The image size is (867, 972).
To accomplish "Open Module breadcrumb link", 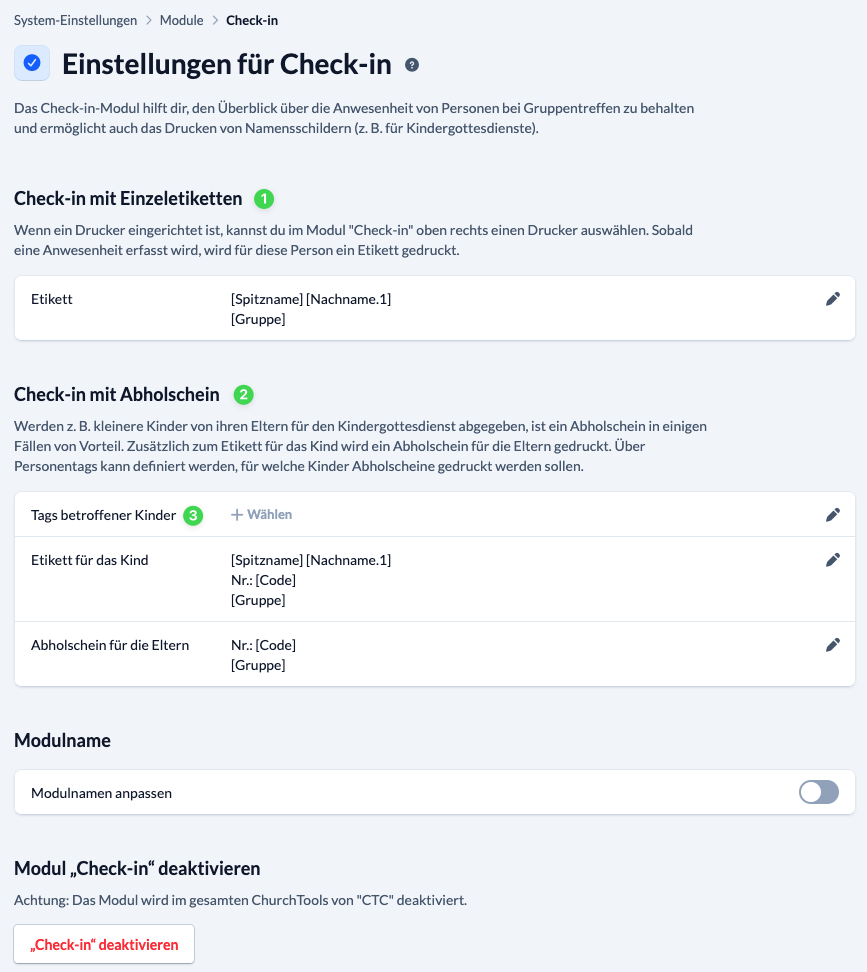I will click(x=182, y=20).
